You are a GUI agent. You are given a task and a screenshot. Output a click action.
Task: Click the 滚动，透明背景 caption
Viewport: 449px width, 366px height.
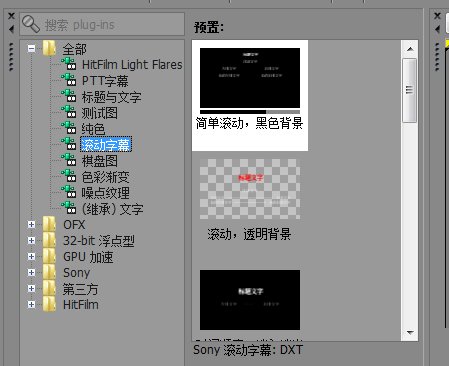(249, 234)
